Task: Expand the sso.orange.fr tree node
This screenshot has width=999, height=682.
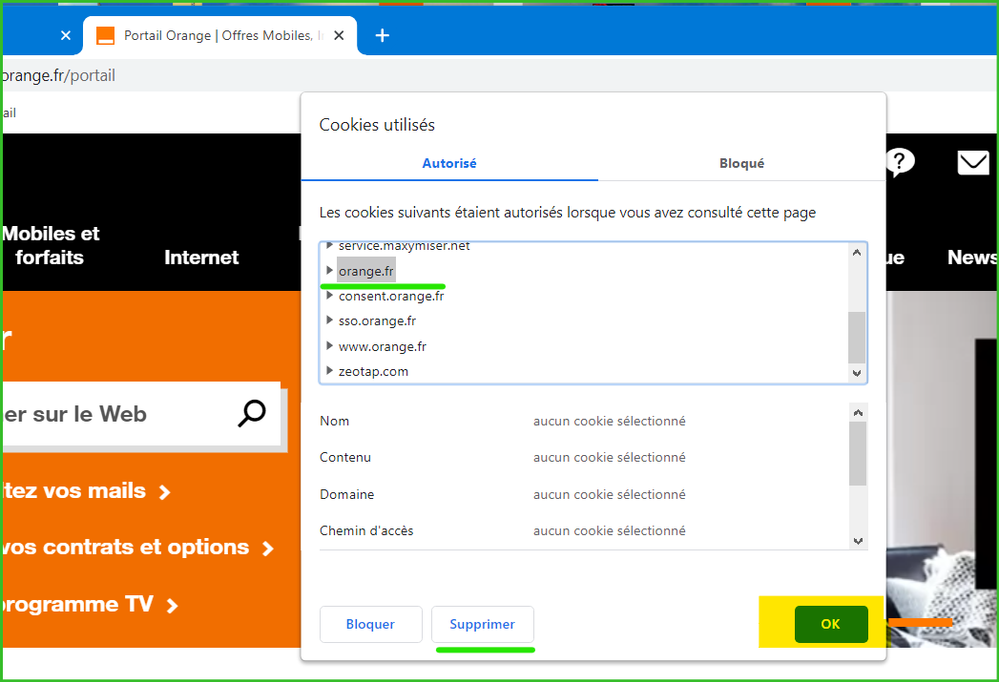Action: (x=330, y=321)
